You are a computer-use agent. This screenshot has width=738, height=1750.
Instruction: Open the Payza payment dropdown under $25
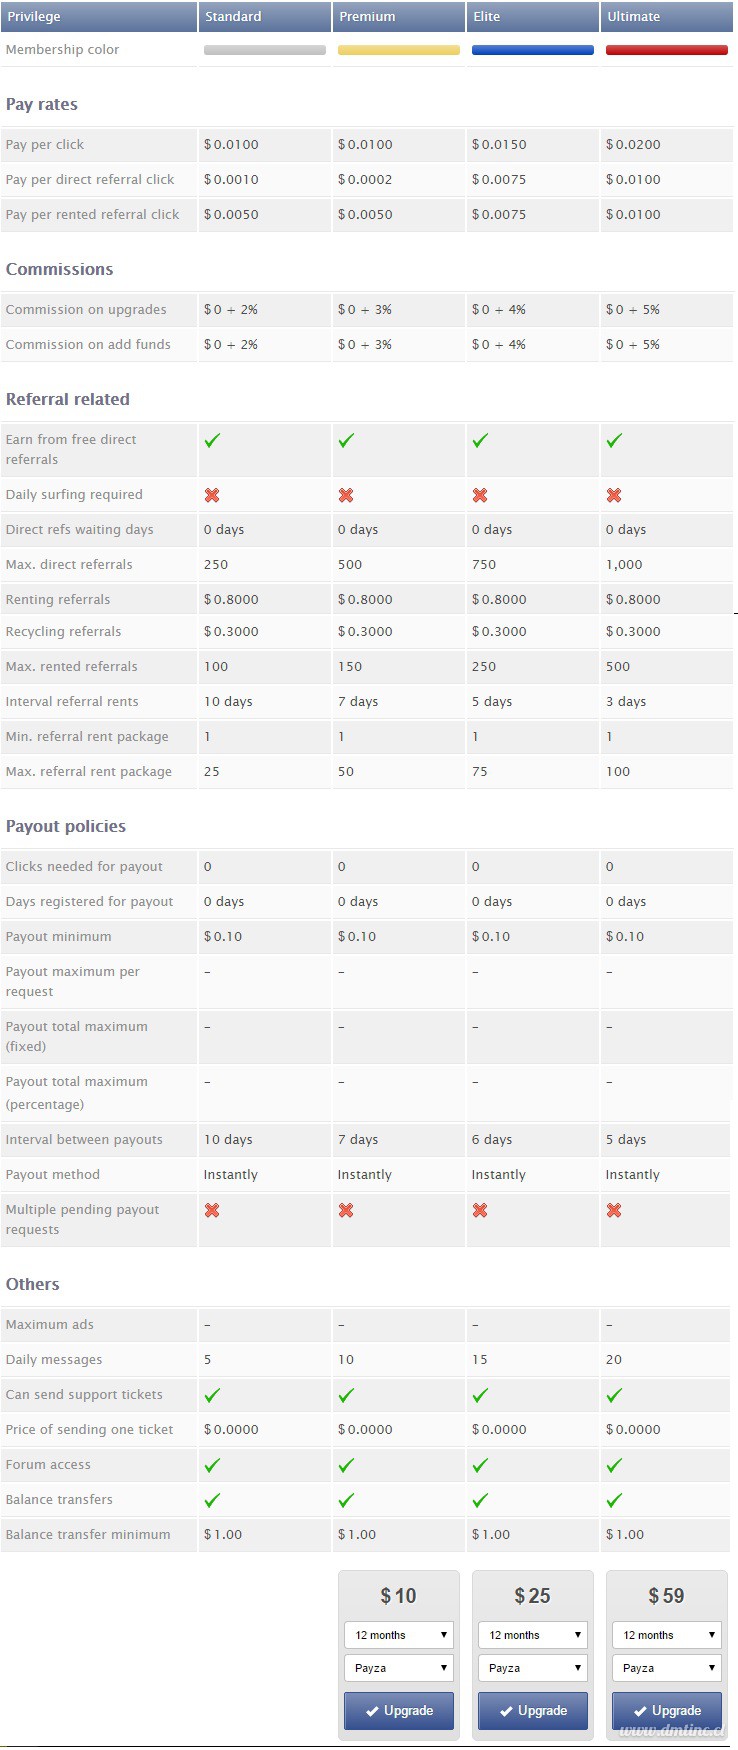pos(533,1668)
